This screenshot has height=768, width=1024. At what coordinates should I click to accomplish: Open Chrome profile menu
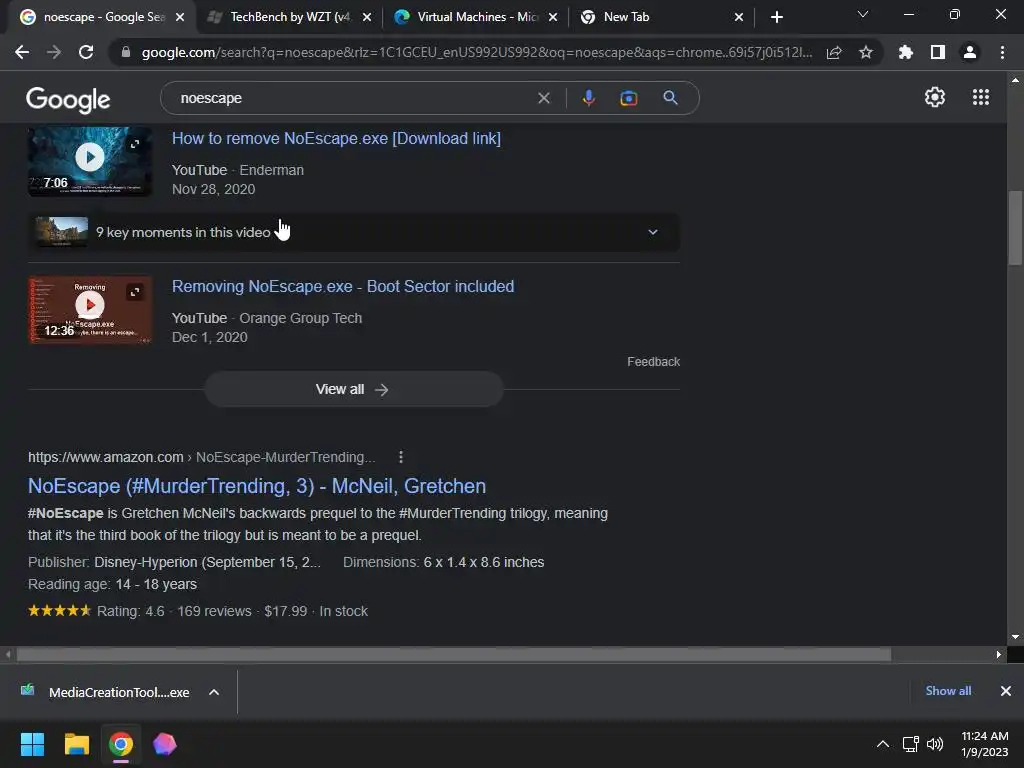[x=970, y=52]
